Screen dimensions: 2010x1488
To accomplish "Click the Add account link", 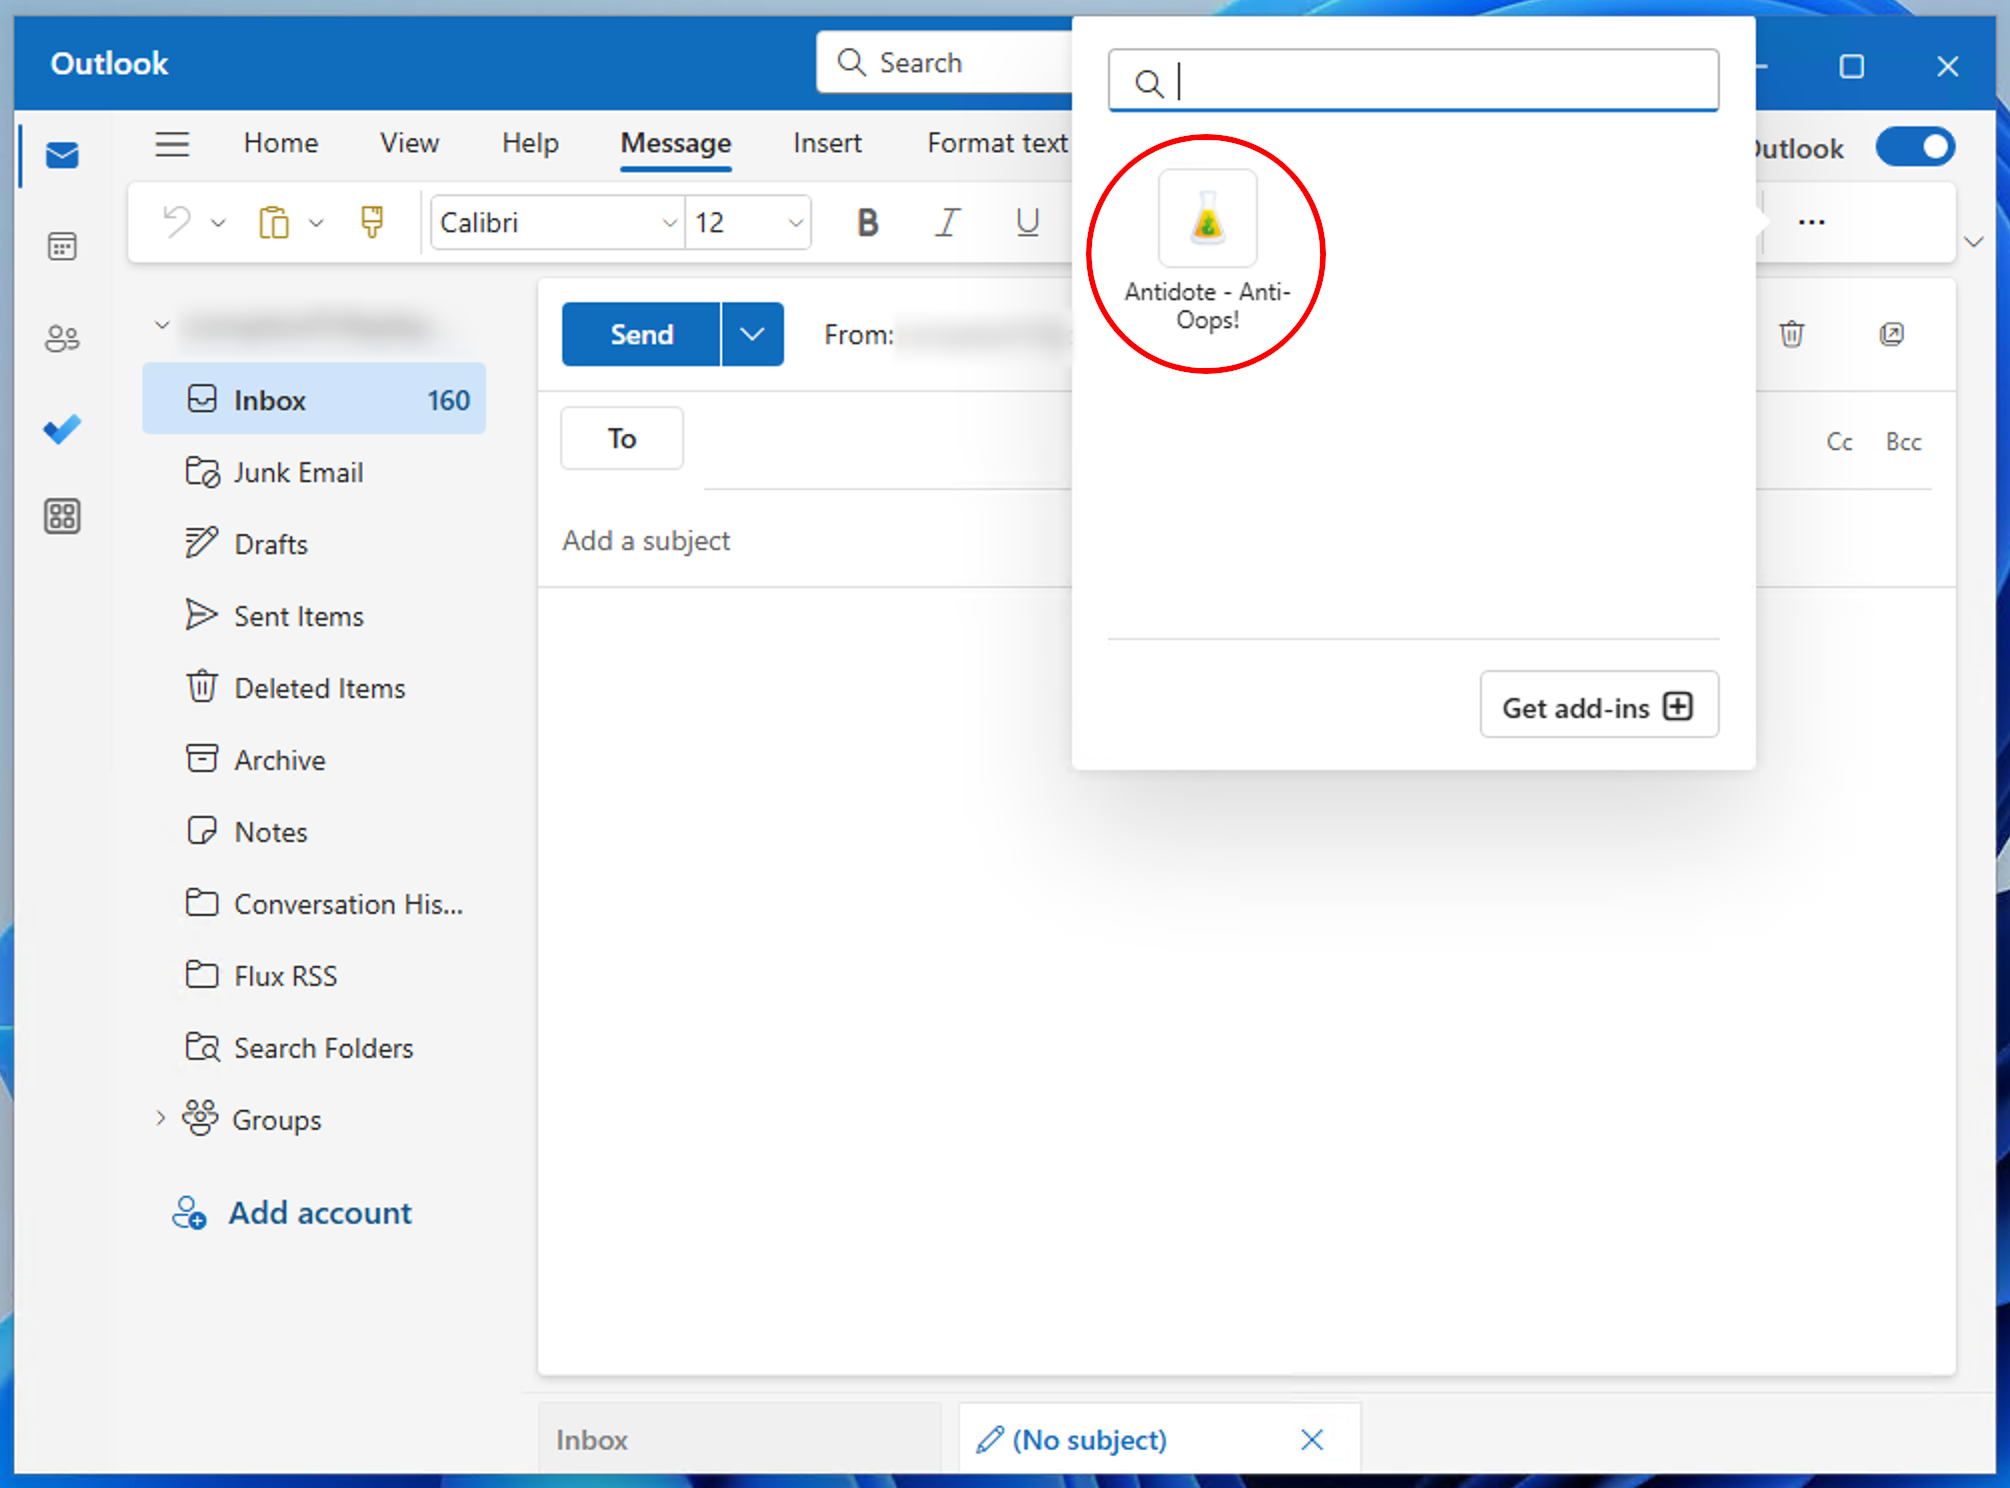I will pyautogui.click(x=319, y=1212).
